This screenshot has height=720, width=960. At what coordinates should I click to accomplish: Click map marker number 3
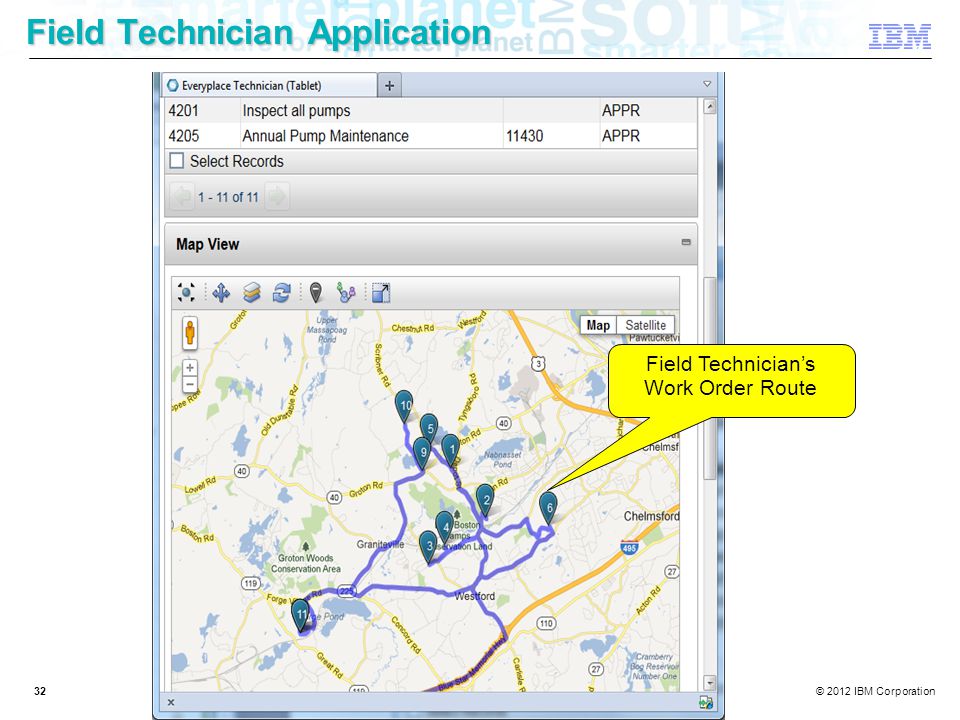[x=429, y=546]
